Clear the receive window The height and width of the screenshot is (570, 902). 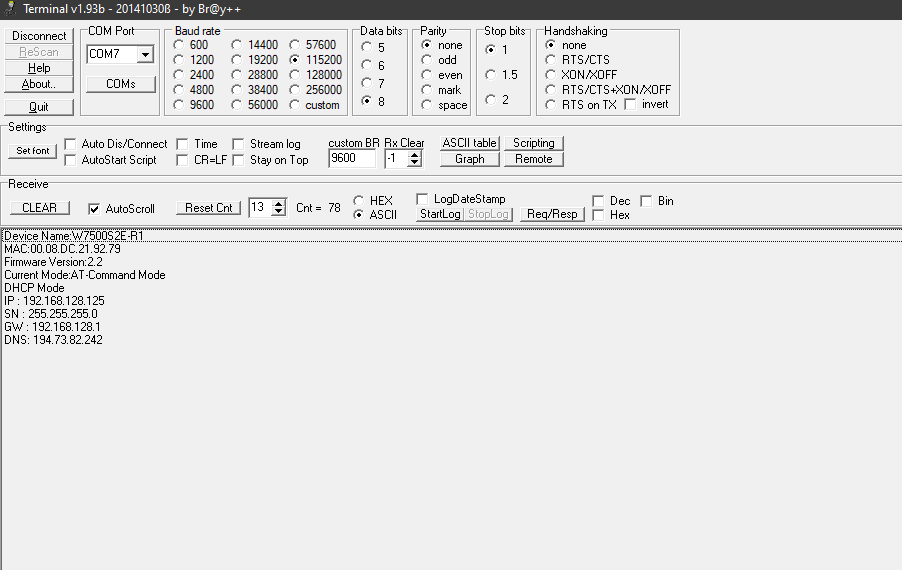coord(40,208)
